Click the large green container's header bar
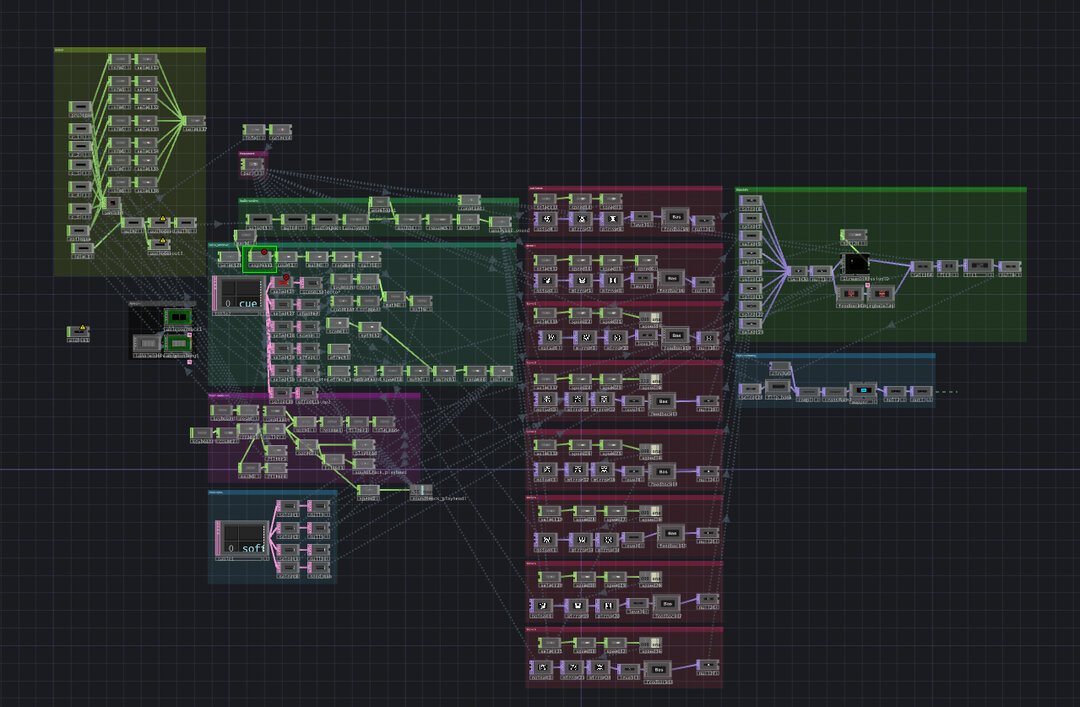1080x707 pixels. pos(880,189)
